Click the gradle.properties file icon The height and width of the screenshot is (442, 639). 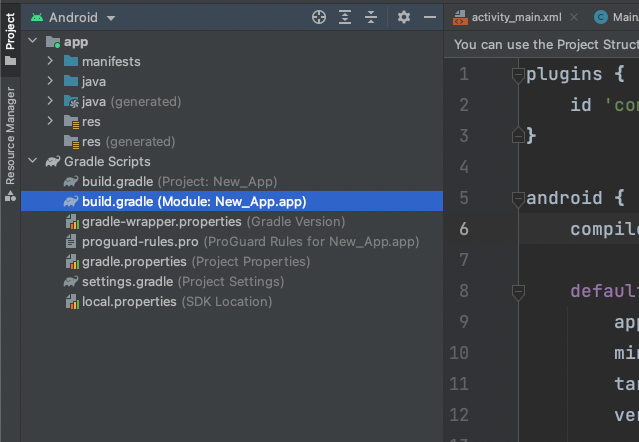click(x=72, y=262)
